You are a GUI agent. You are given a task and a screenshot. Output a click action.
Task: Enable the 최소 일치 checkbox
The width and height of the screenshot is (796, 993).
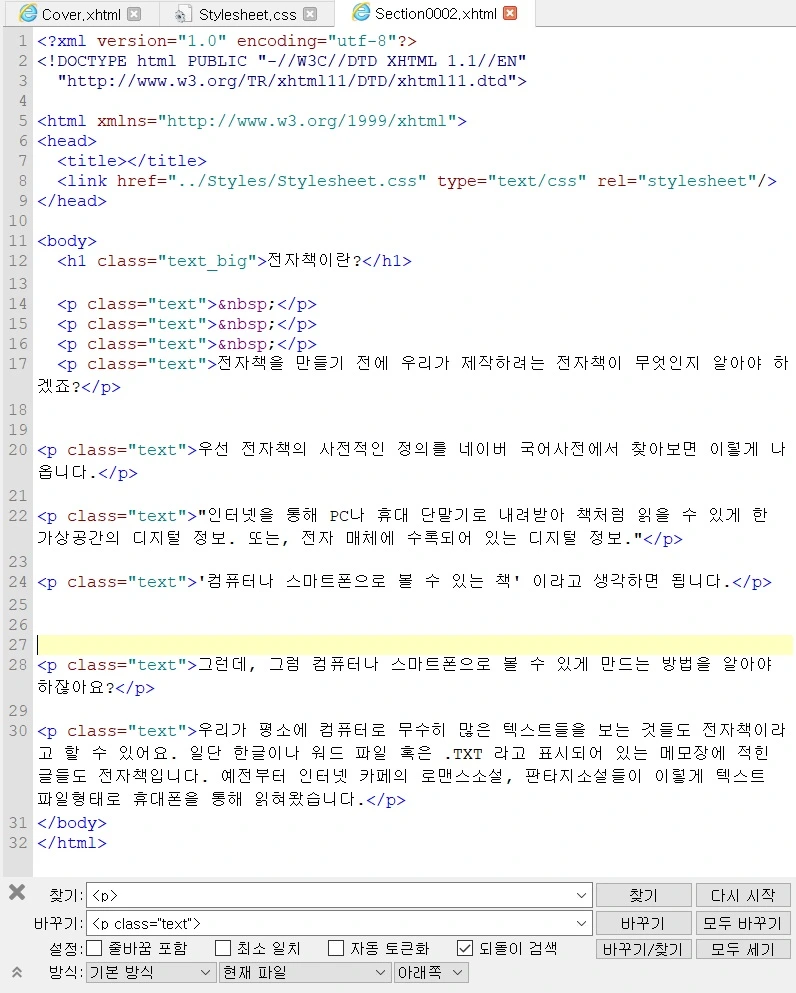pos(223,948)
